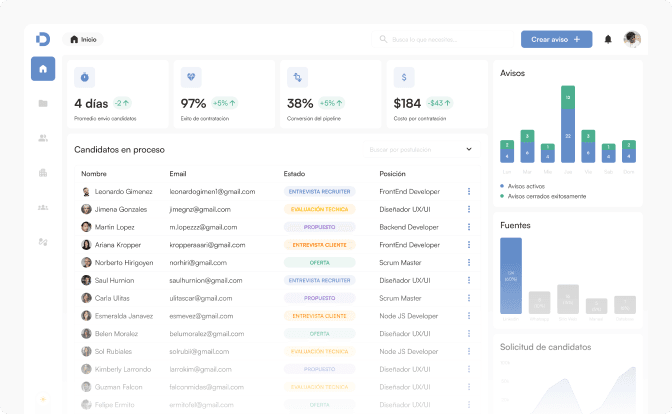Click the notifications bell icon
The width and height of the screenshot is (672, 414).
coord(608,40)
